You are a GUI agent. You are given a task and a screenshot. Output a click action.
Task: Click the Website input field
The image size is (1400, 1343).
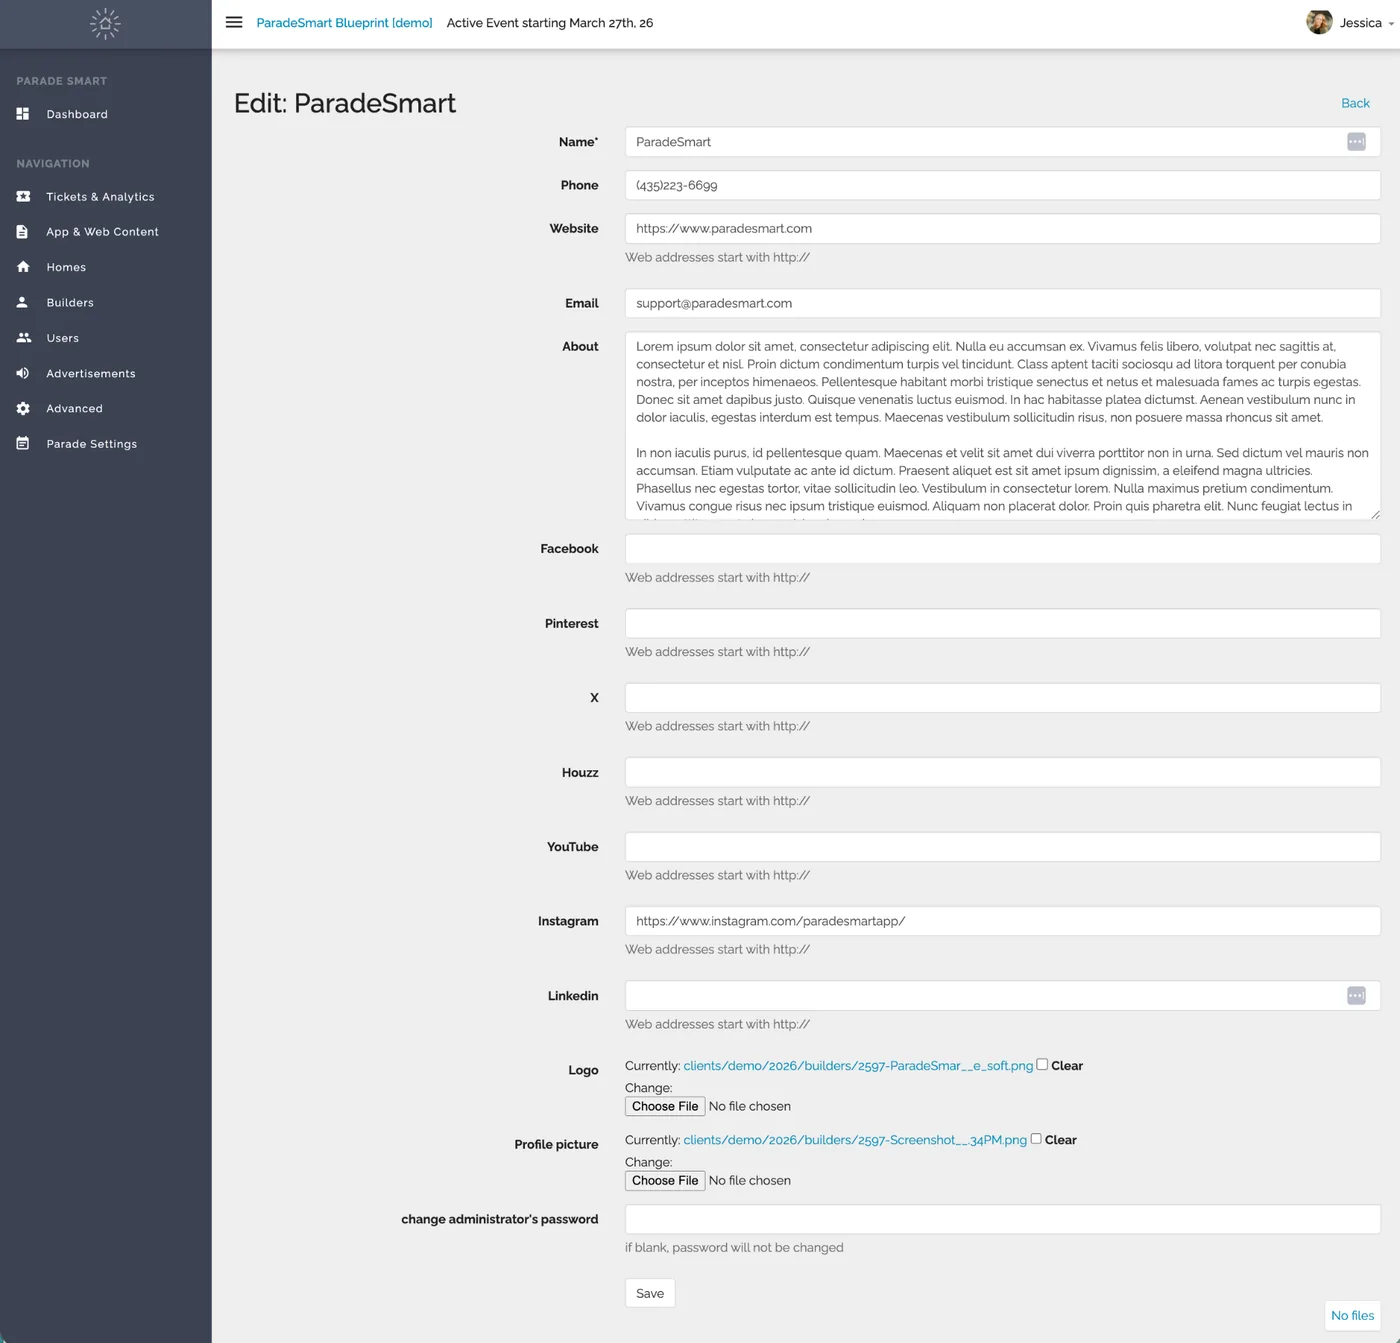(x=1003, y=228)
